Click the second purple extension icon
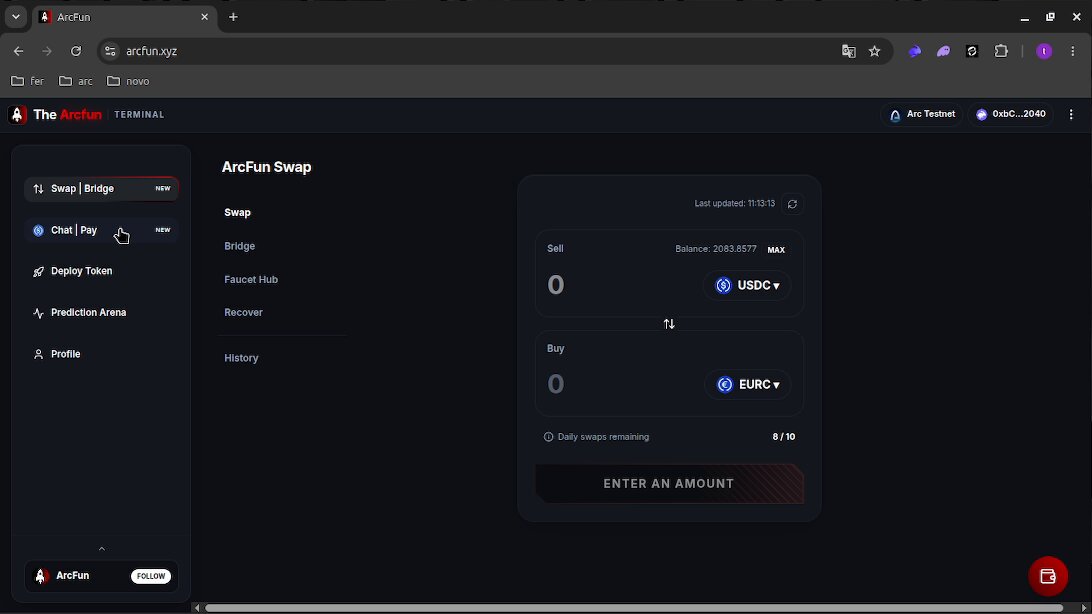 [944, 52]
